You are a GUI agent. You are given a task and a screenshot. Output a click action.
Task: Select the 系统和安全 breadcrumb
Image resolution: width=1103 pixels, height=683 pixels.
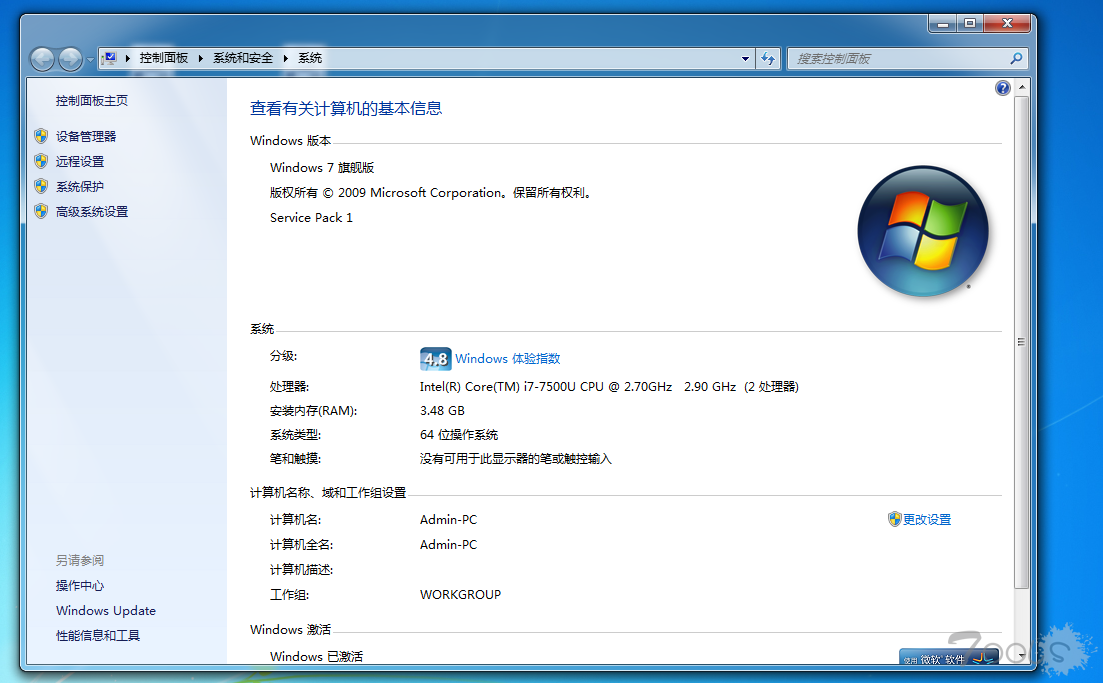243,58
